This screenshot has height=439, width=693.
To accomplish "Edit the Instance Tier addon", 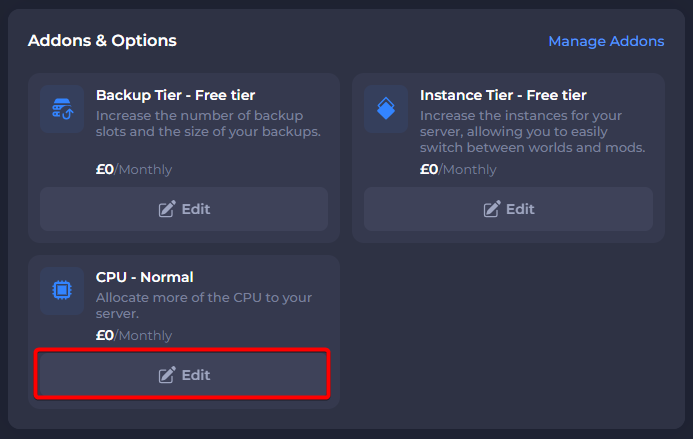I will 508,209.
